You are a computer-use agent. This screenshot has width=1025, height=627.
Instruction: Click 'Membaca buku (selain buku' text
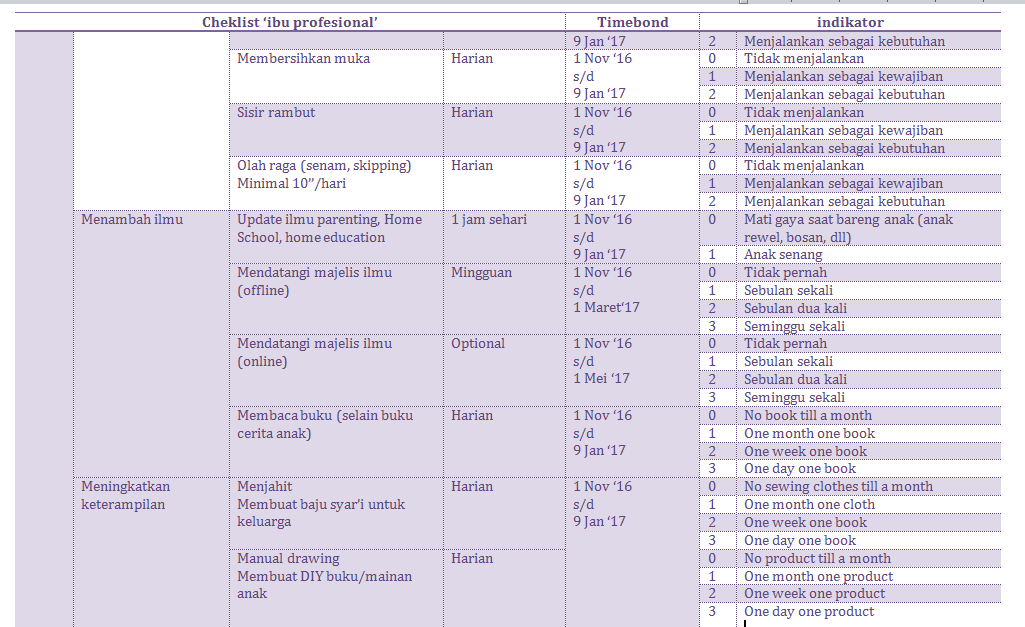tap(325, 416)
